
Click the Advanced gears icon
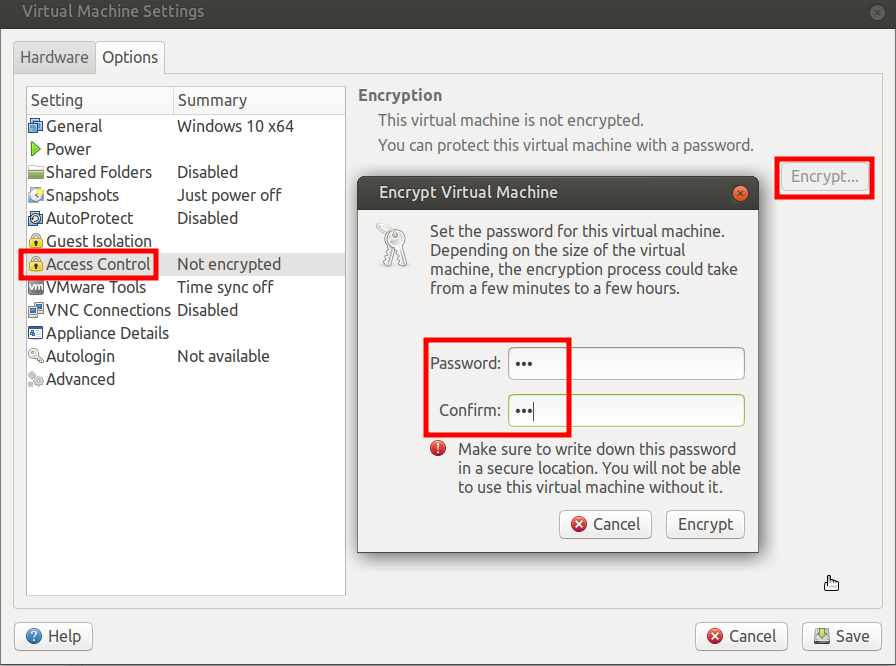(x=35, y=379)
